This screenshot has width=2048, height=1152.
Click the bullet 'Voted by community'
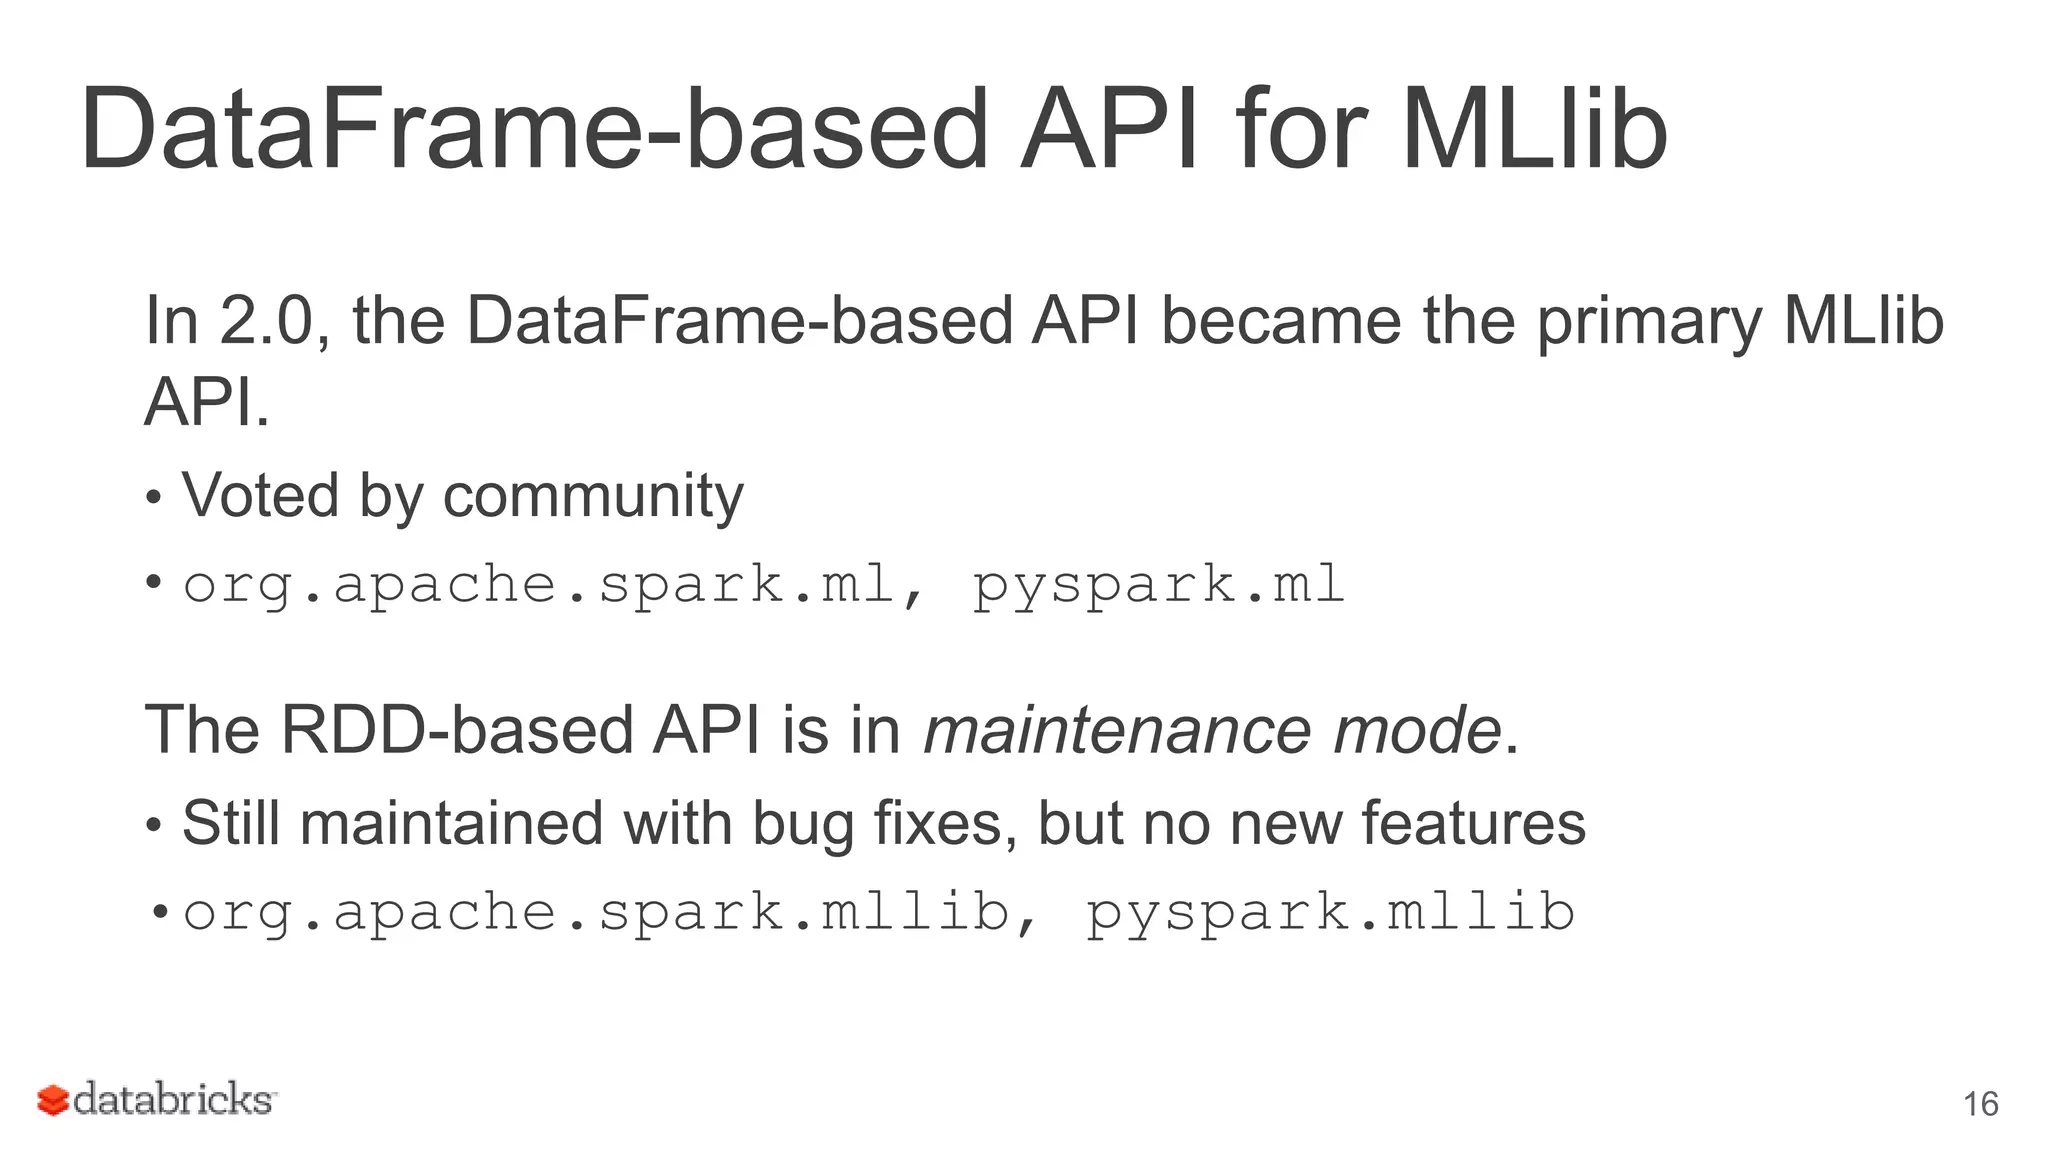tap(463, 497)
